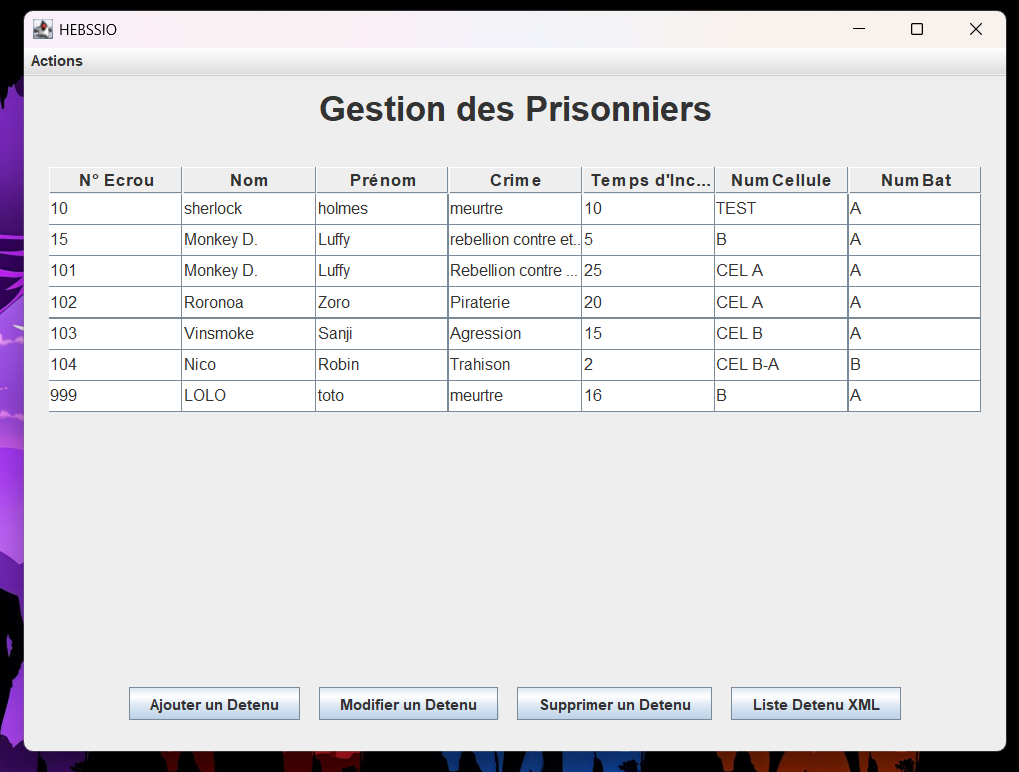This screenshot has height=772, width=1019.
Task: Click the Ajouter un Detenu button
Action: tap(214, 704)
